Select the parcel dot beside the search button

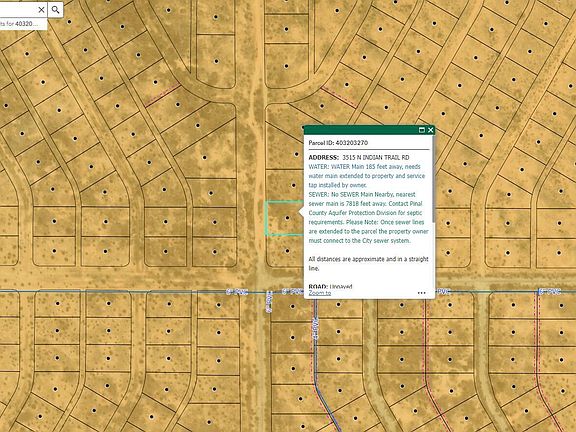[x=69, y=22]
